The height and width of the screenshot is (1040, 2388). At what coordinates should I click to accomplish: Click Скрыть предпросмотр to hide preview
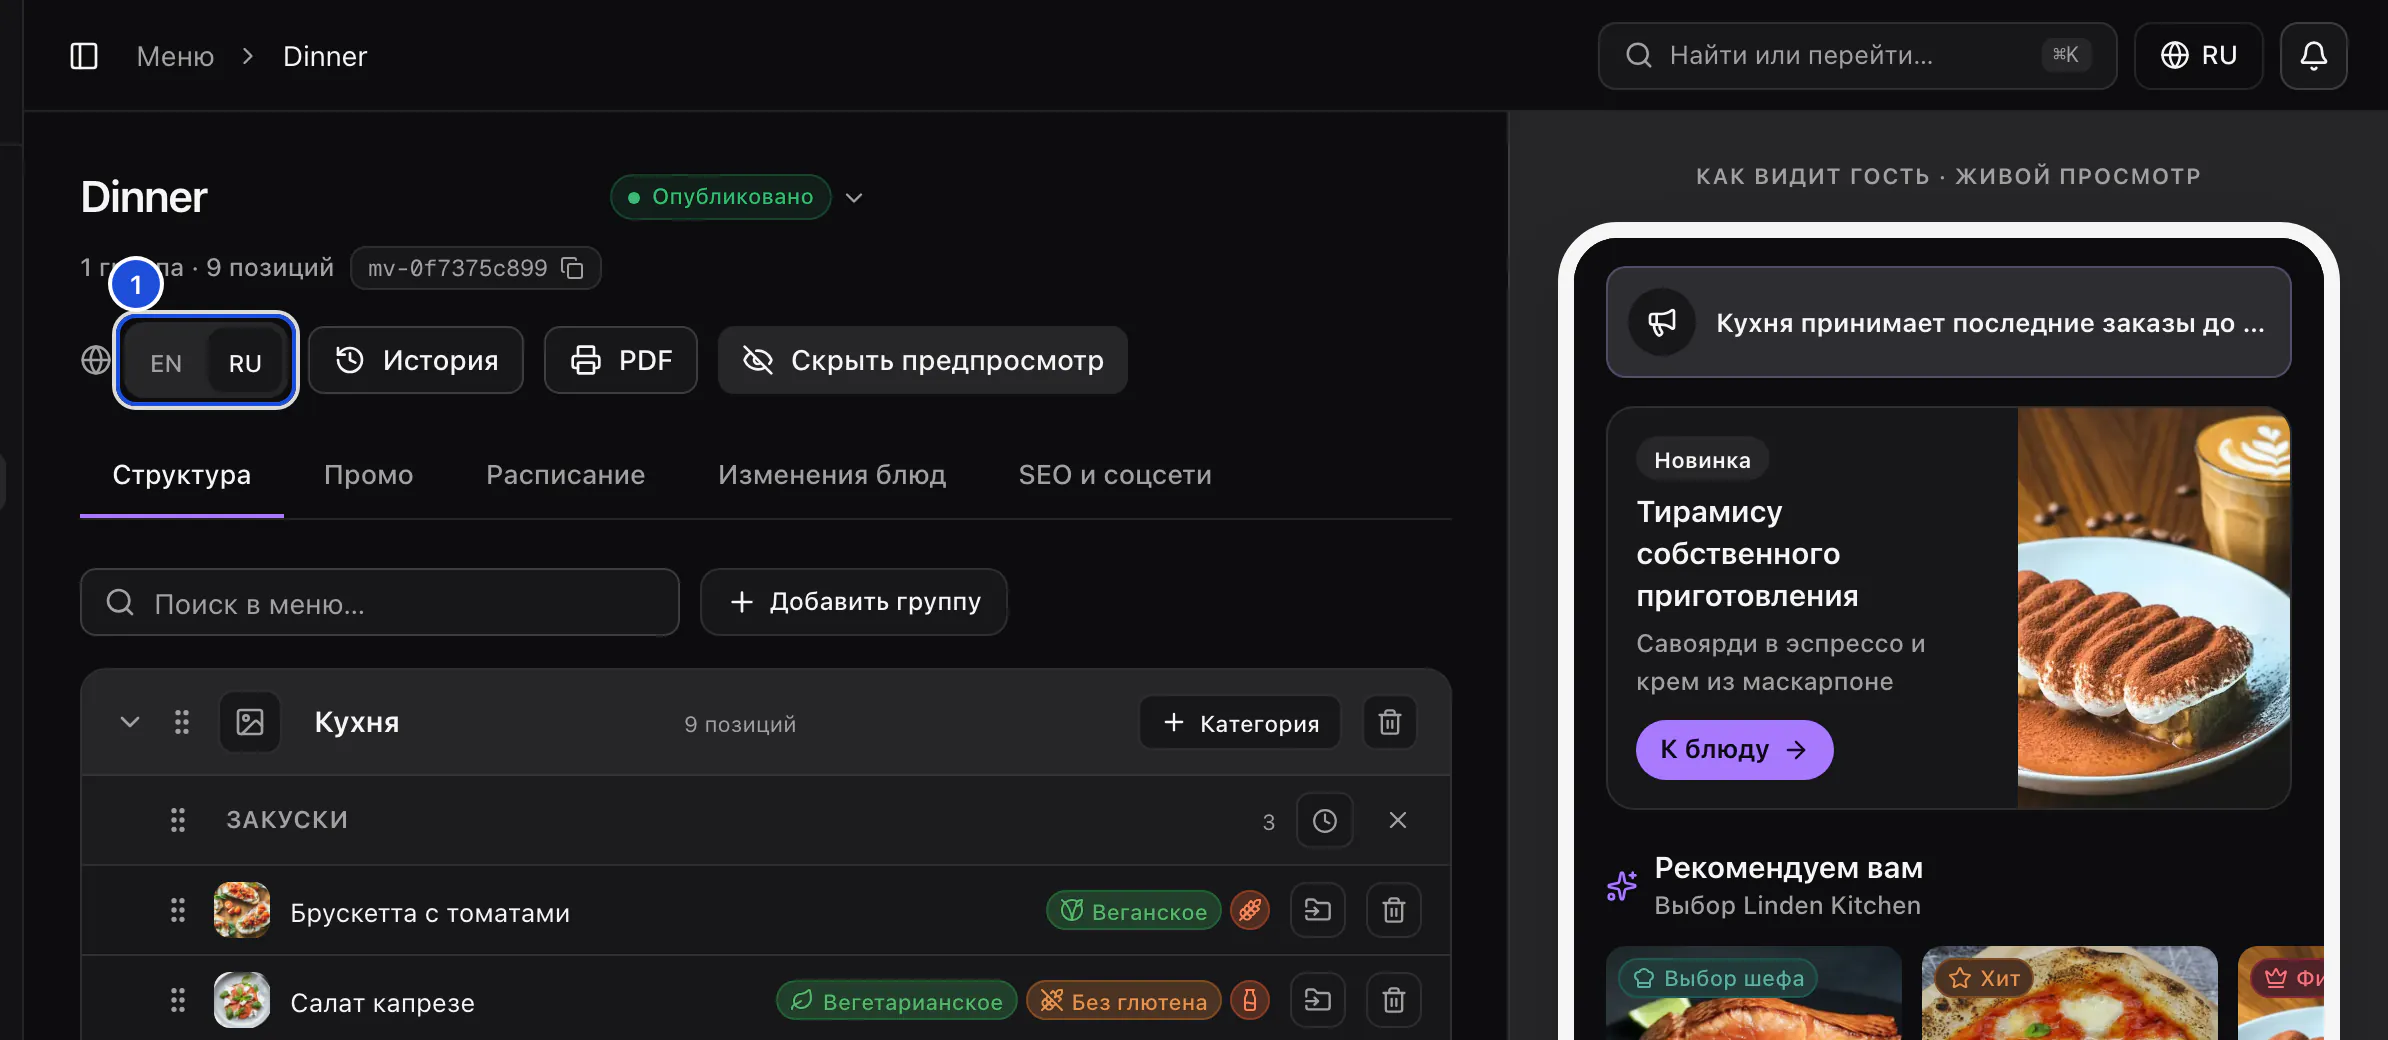point(922,360)
